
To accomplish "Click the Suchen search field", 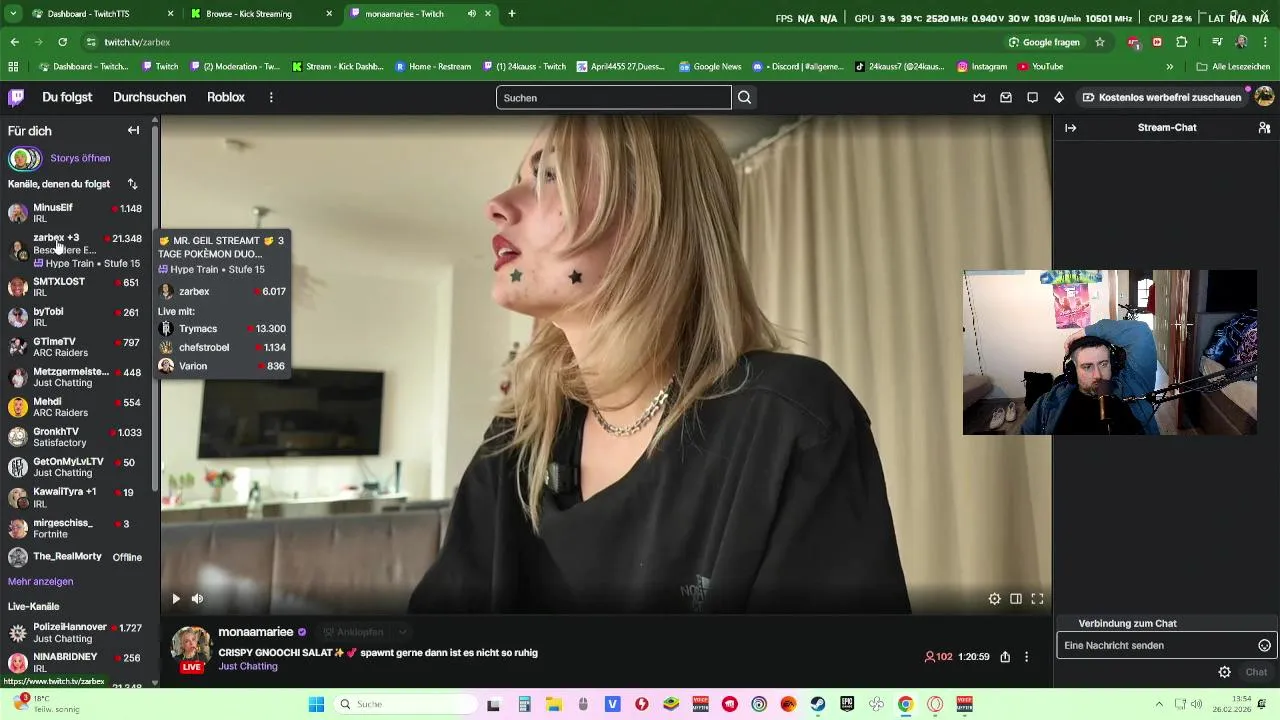I will pos(614,97).
